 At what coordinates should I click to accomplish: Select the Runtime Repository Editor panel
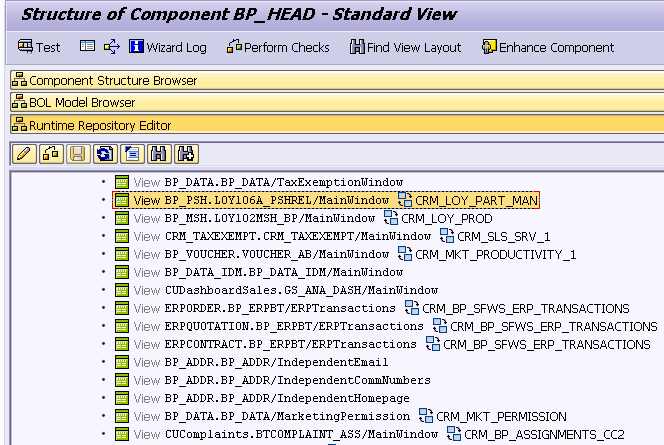337,125
